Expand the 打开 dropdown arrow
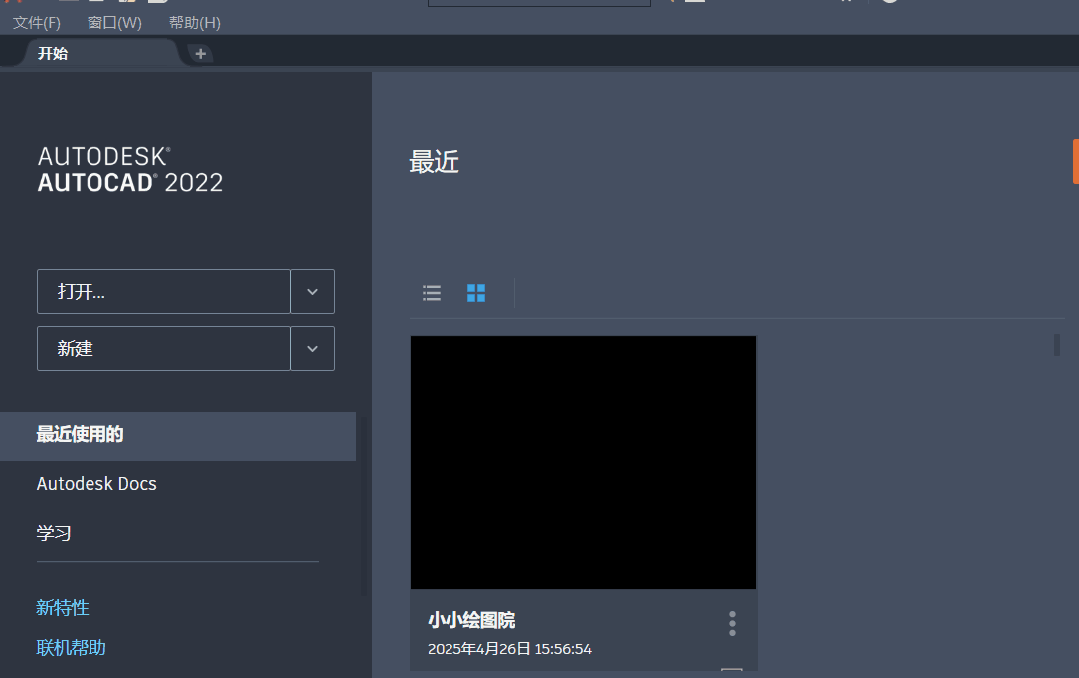 [x=312, y=291]
